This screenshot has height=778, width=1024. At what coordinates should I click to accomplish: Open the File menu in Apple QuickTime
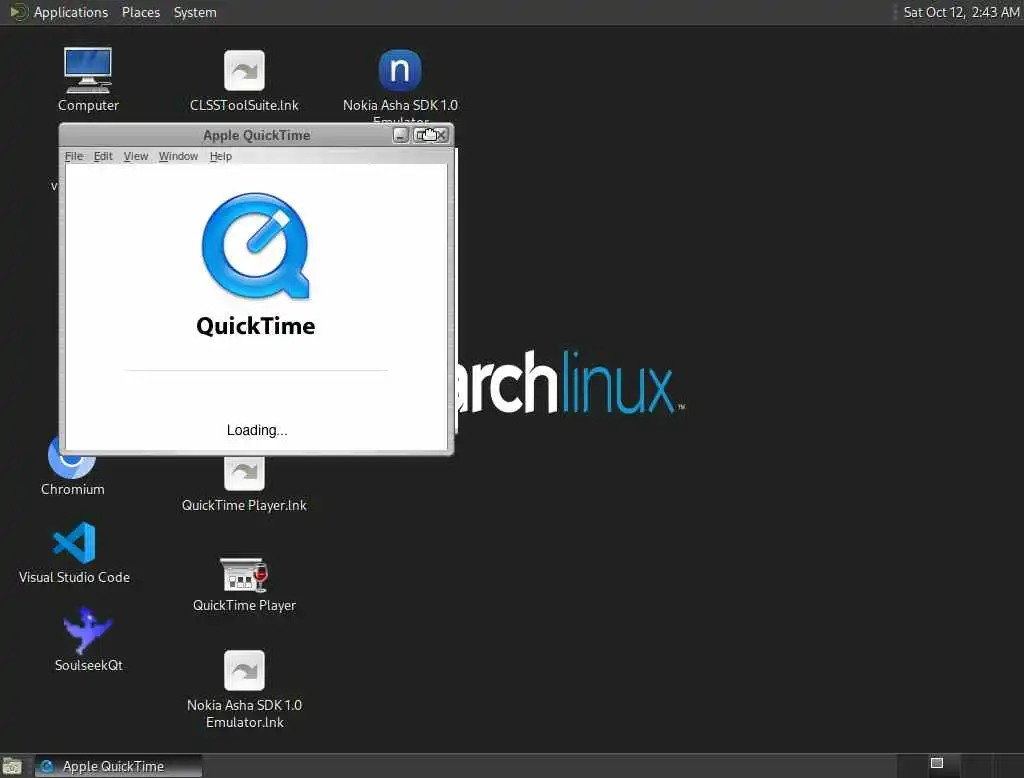[74, 156]
